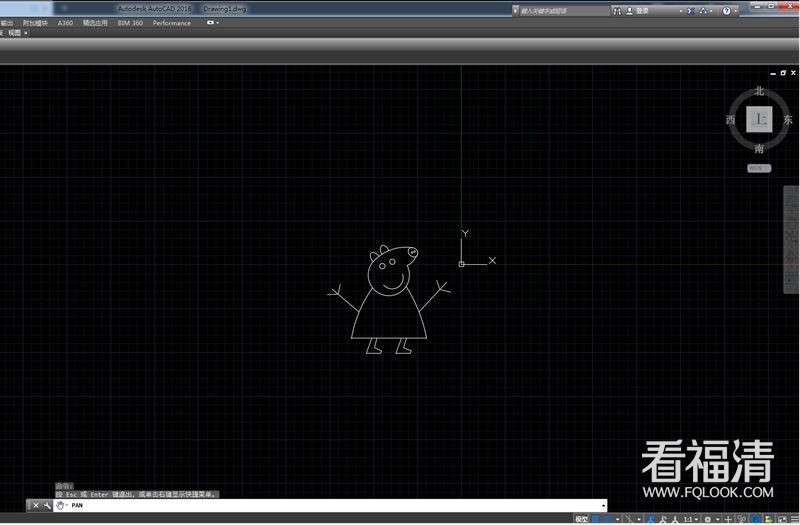Toggle snap mode in status bar
Image resolution: width=800 pixels, height=525 pixels.
click(x=608, y=519)
